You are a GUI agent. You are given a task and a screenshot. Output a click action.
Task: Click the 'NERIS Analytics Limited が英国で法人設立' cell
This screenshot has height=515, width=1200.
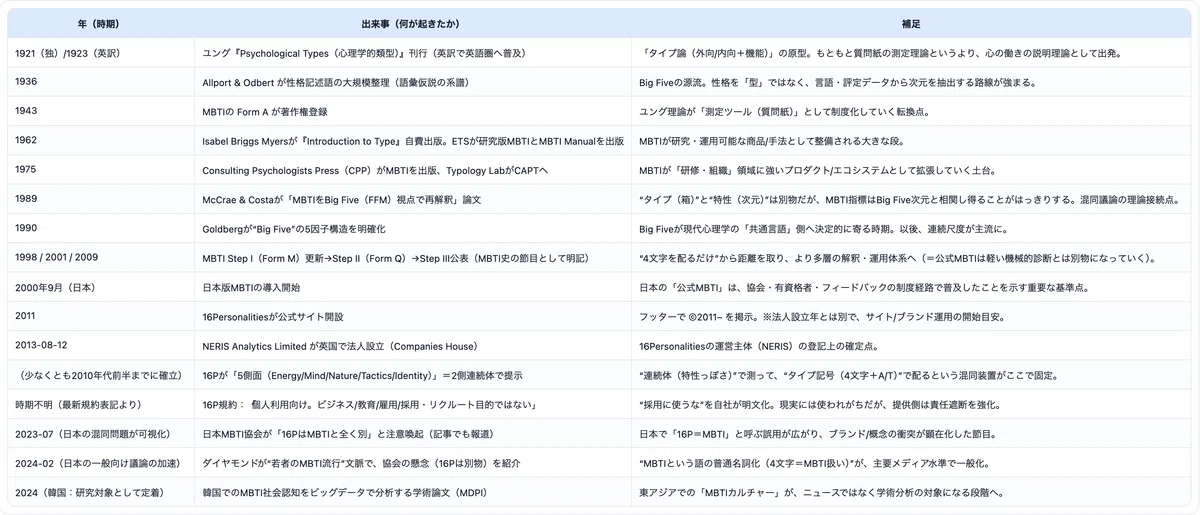(412, 345)
